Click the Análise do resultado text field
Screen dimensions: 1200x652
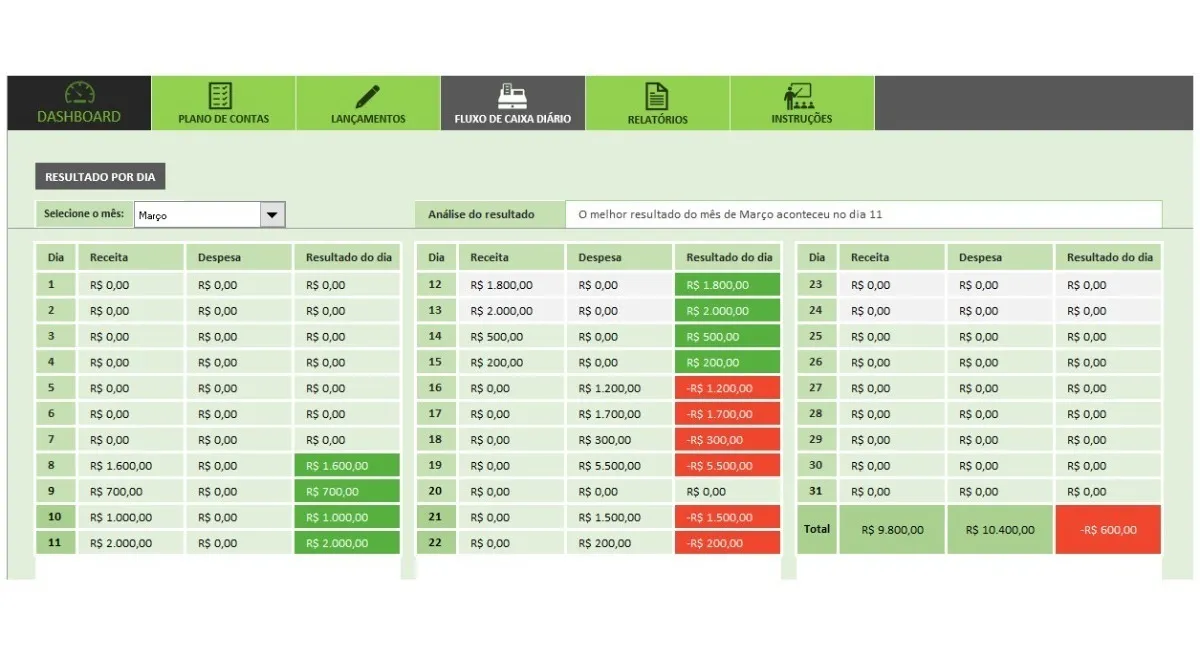click(x=863, y=214)
